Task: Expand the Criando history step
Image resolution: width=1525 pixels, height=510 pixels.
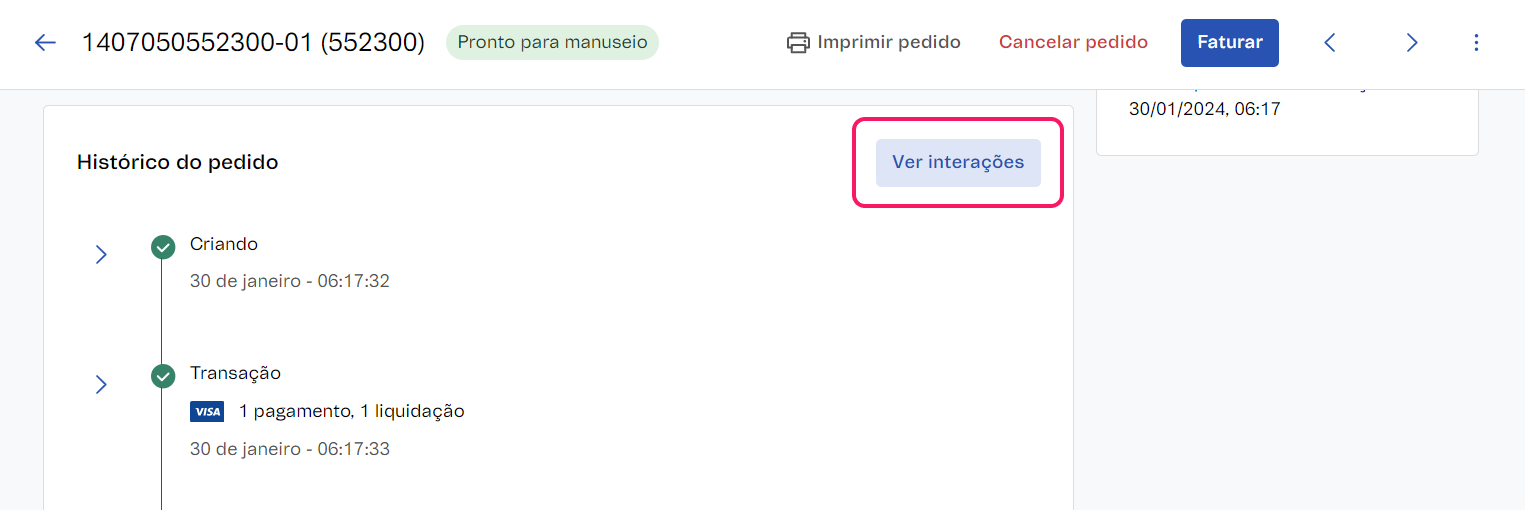Action: point(101,255)
